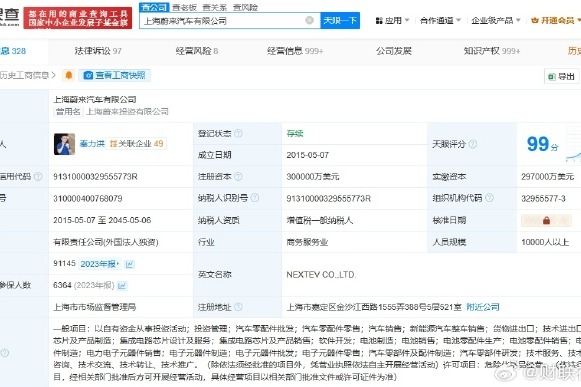
Task: Open the 2023年报 link
Action: pos(99,264)
